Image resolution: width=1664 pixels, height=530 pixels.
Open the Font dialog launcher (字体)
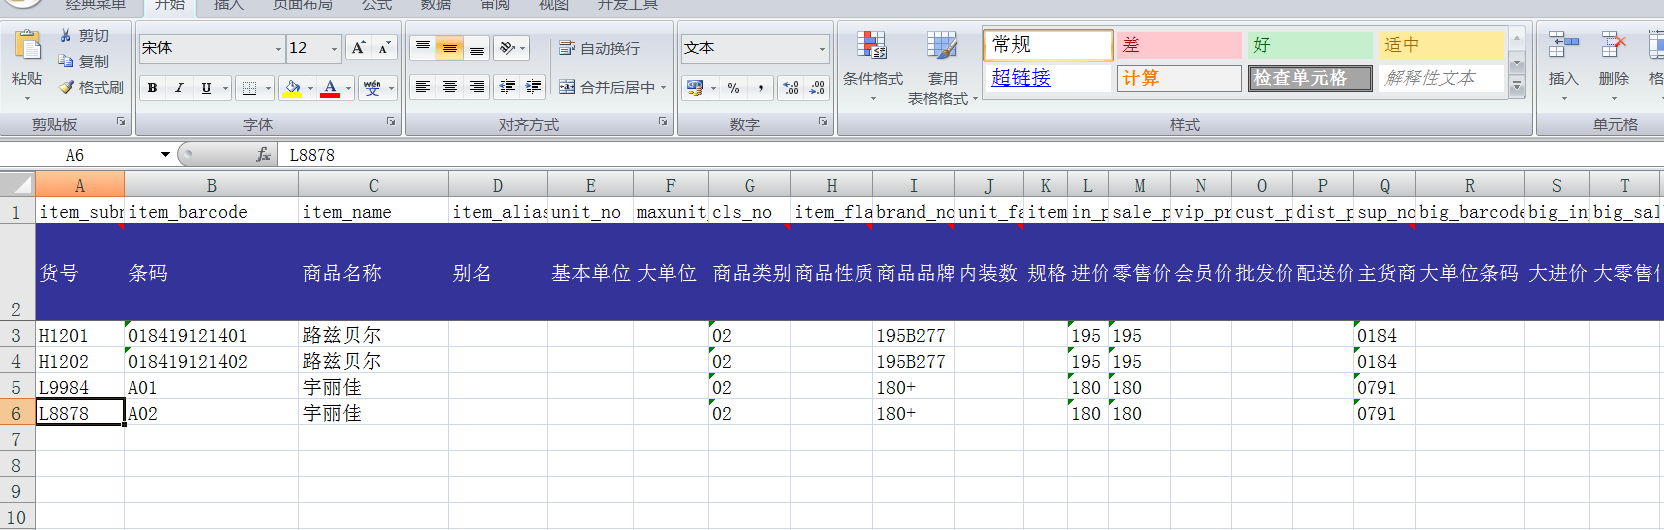[391, 122]
